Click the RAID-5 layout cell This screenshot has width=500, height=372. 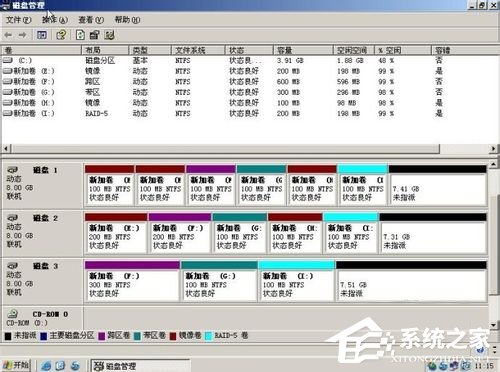[97, 114]
